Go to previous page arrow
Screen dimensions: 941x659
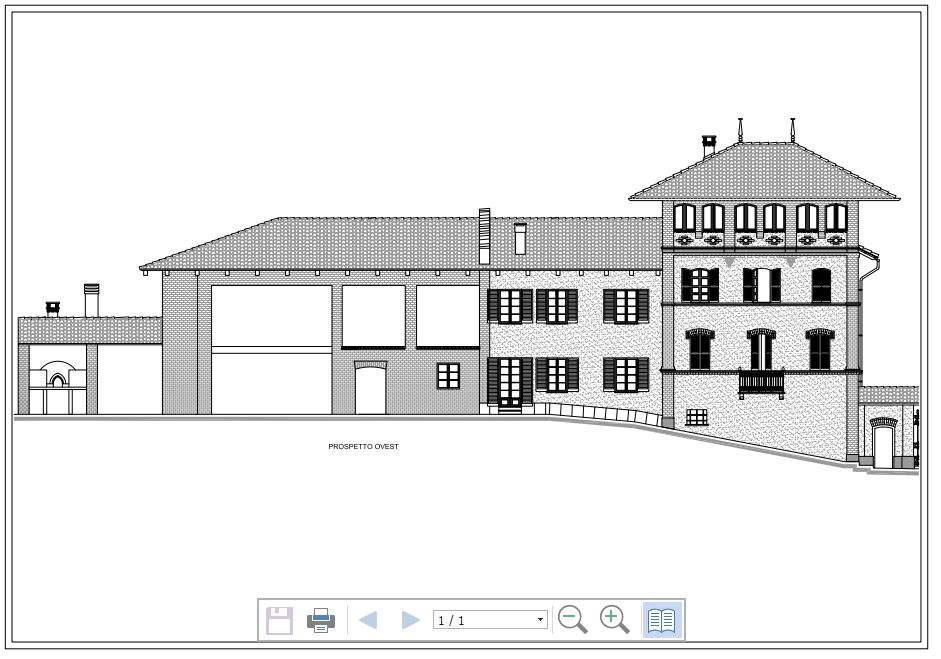point(368,620)
